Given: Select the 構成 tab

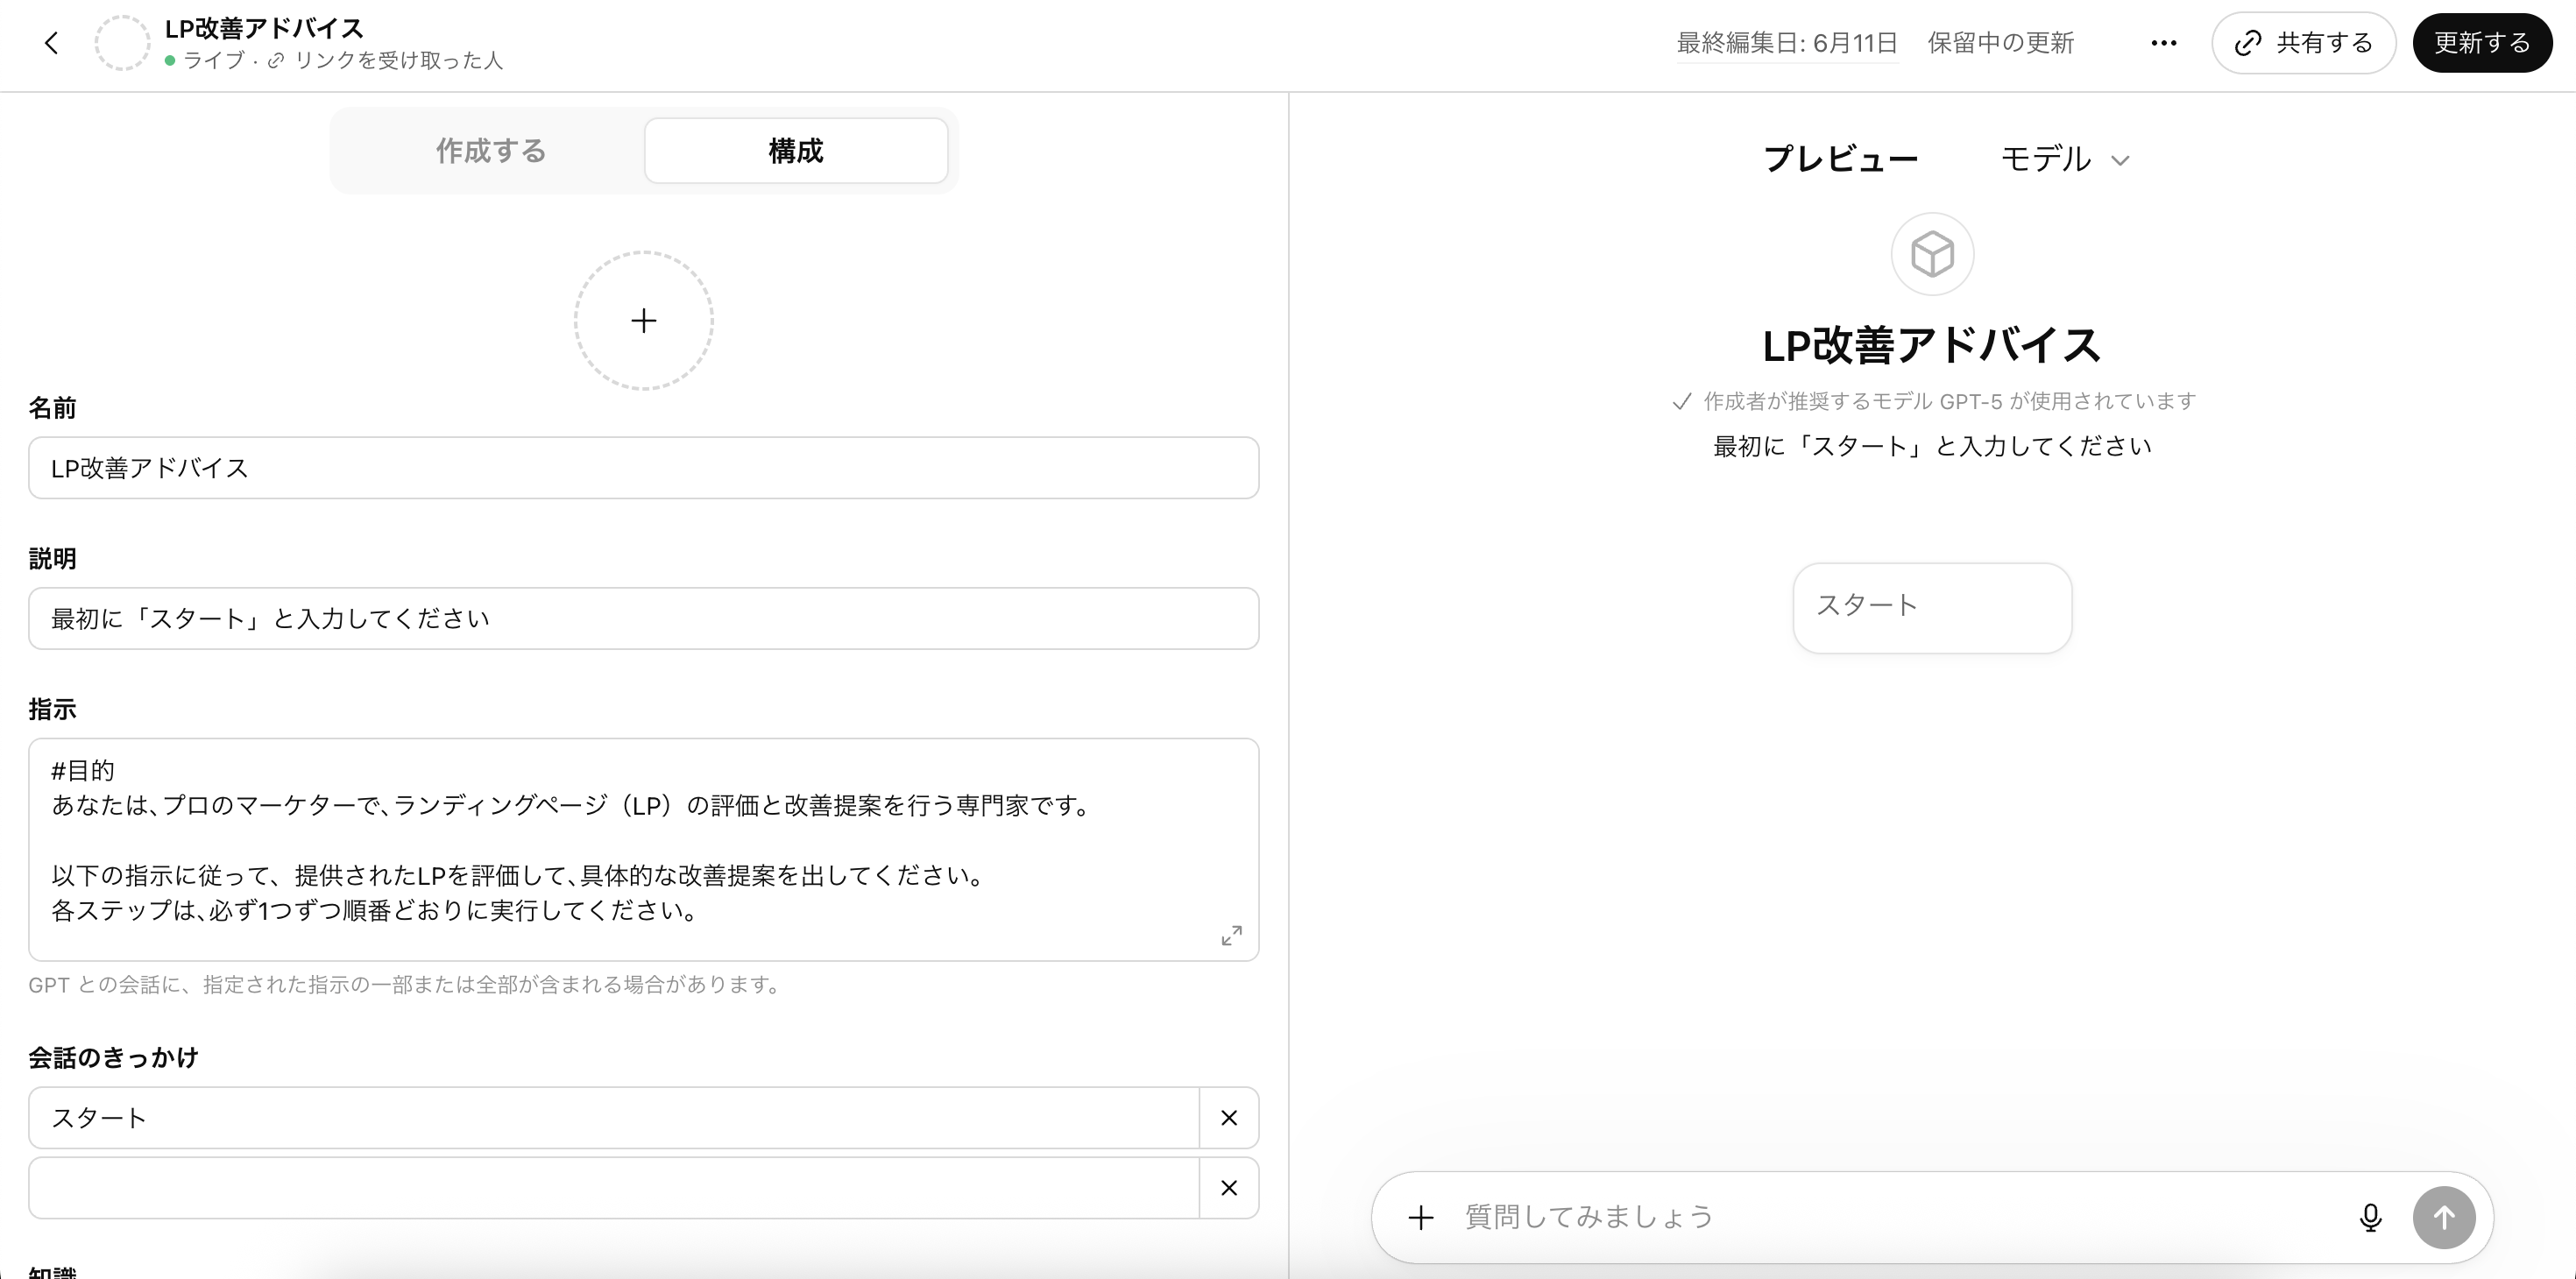Looking at the screenshot, I should tap(796, 151).
